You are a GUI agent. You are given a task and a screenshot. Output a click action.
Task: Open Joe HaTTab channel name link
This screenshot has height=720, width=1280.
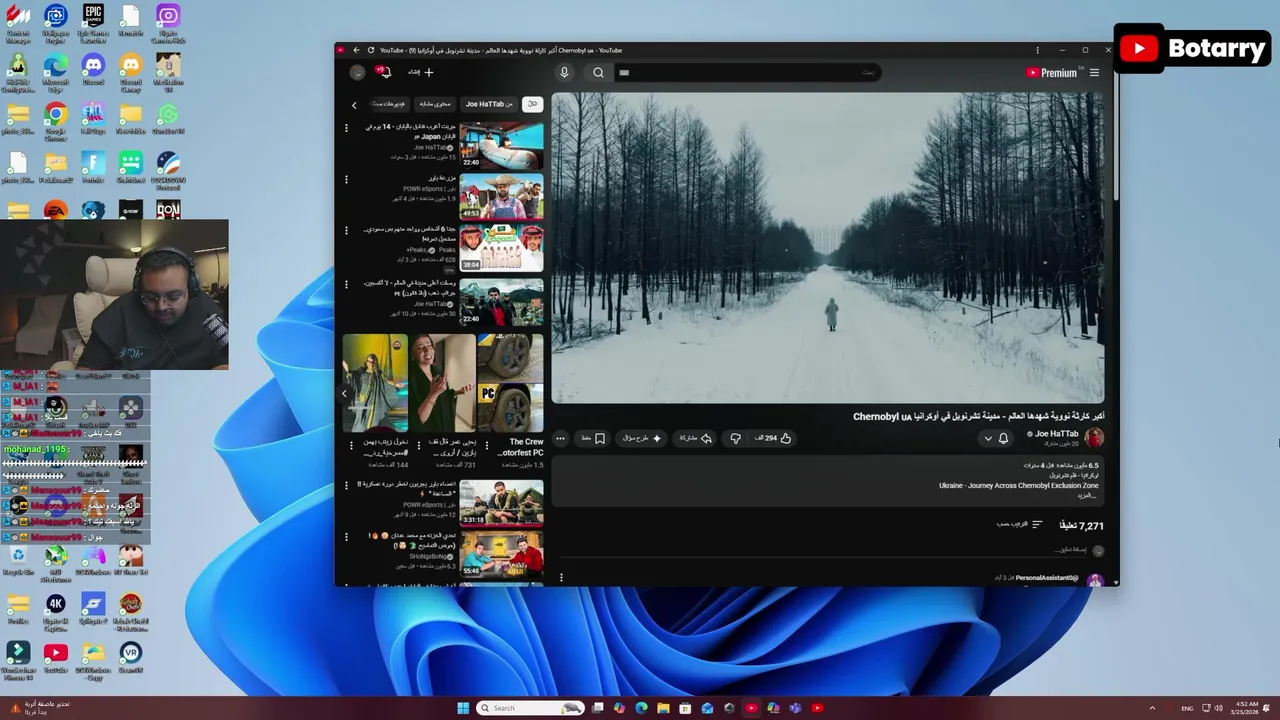1056,434
